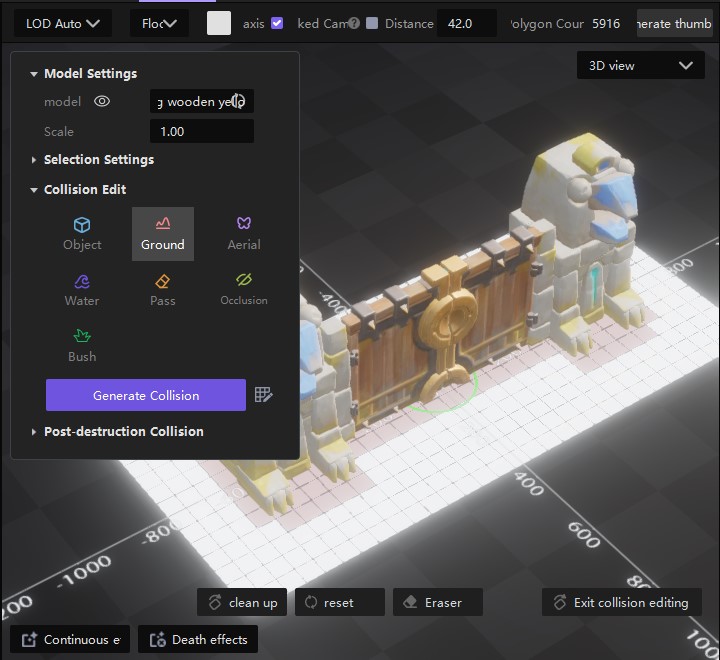
Task: Select the Pass collision type
Action: click(163, 290)
